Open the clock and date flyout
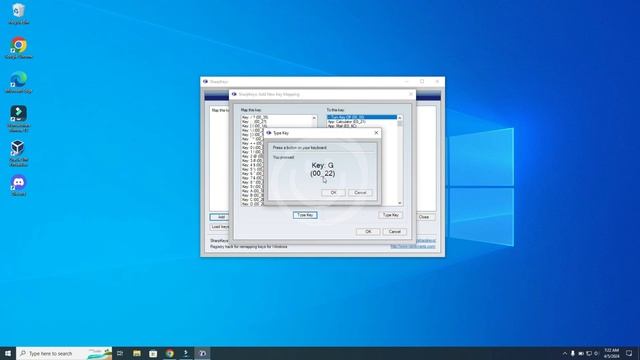 pos(611,353)
